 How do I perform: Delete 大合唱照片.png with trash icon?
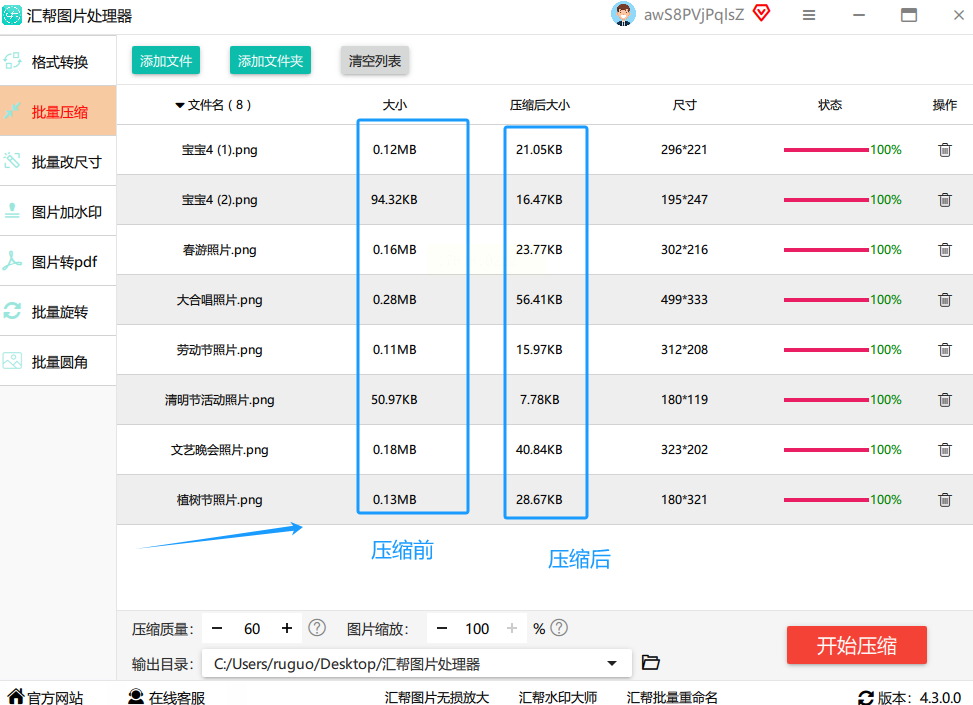[944, 300]
